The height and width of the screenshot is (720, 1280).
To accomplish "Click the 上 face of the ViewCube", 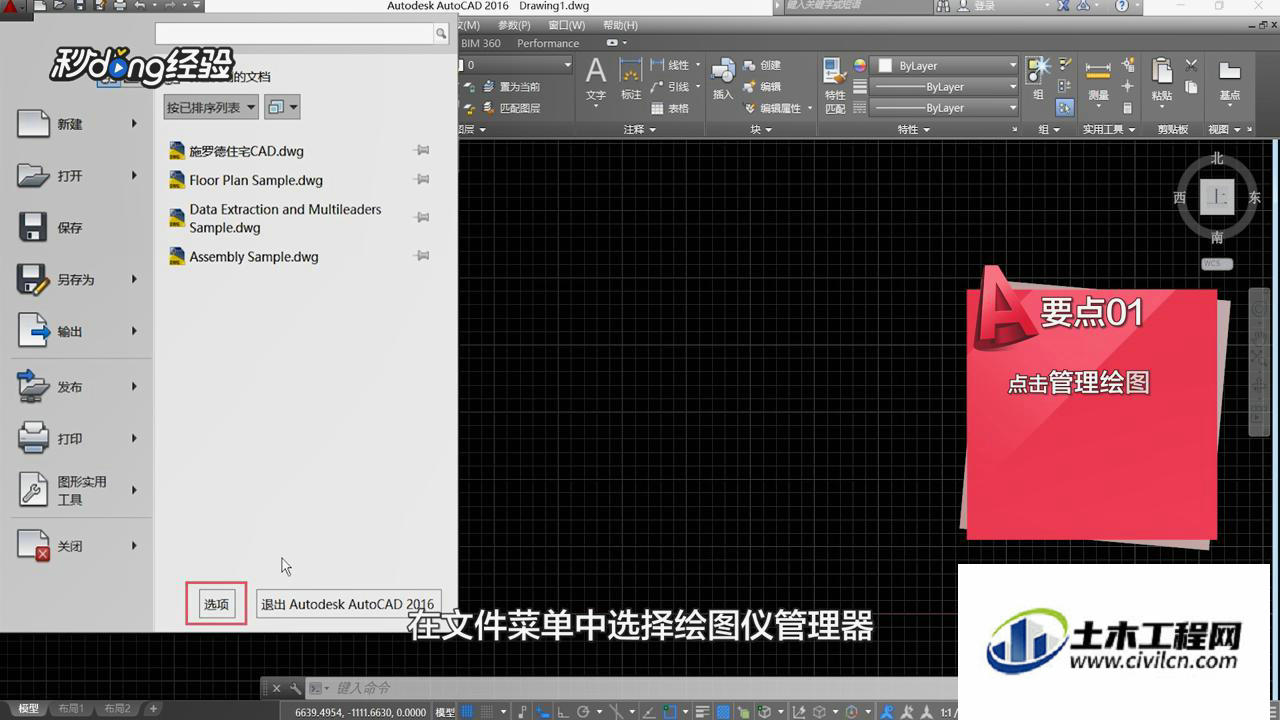I will coord(1217,197).
